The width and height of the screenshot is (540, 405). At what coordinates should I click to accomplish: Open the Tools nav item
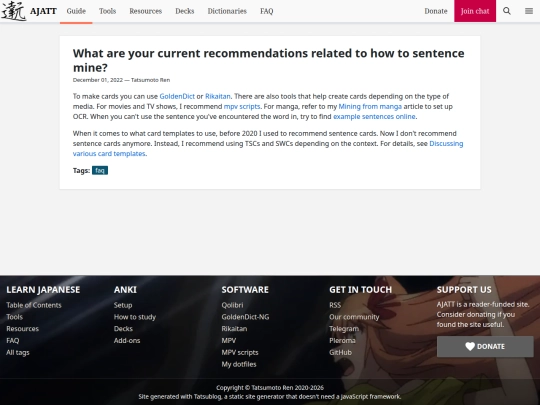(x=107, y=11)
